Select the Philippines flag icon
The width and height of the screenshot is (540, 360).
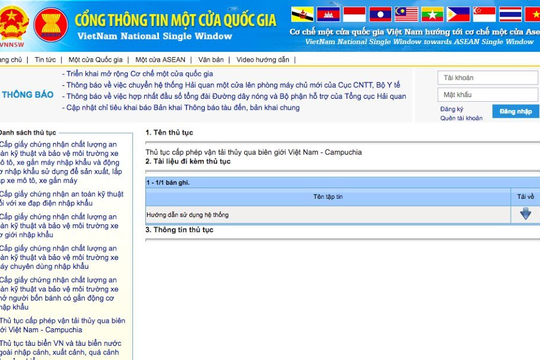(458, 14)
